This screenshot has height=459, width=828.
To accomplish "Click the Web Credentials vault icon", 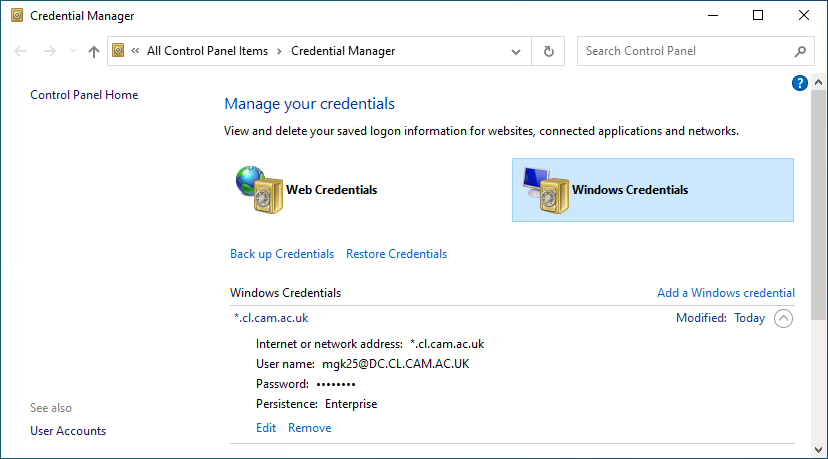I will 259,189.
